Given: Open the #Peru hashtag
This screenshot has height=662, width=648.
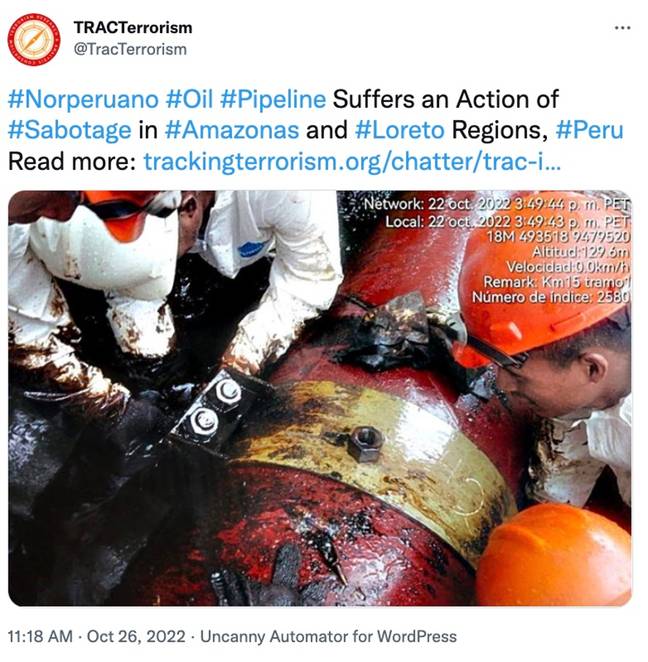Looking at the screenshot, I should [589, 130].
